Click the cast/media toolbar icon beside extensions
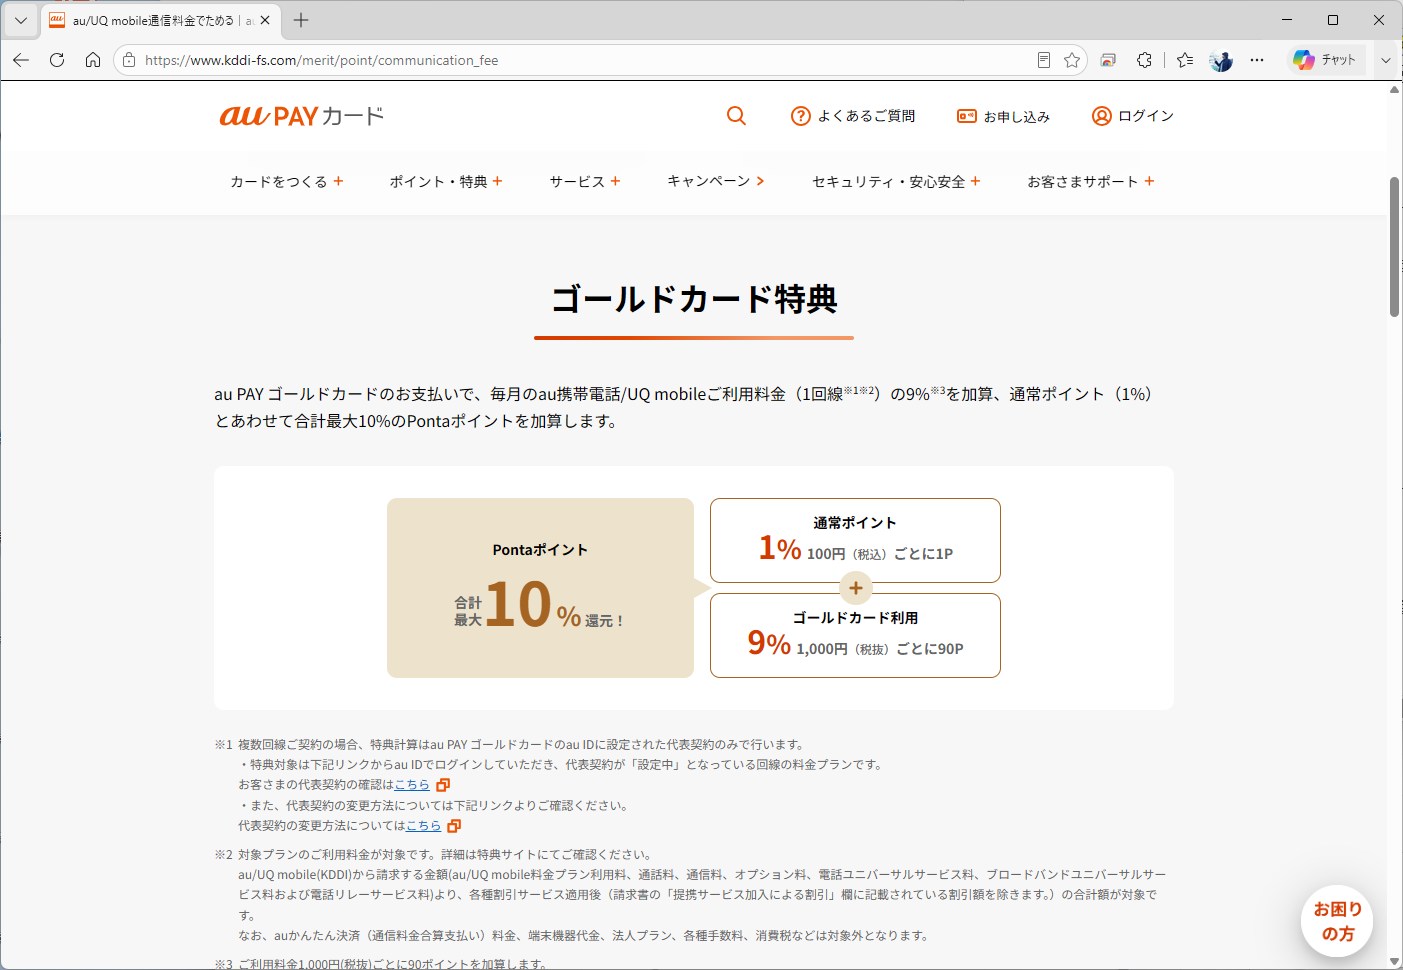The image size is (1403, 970). pyautogui.click(x=1108, y=60)
